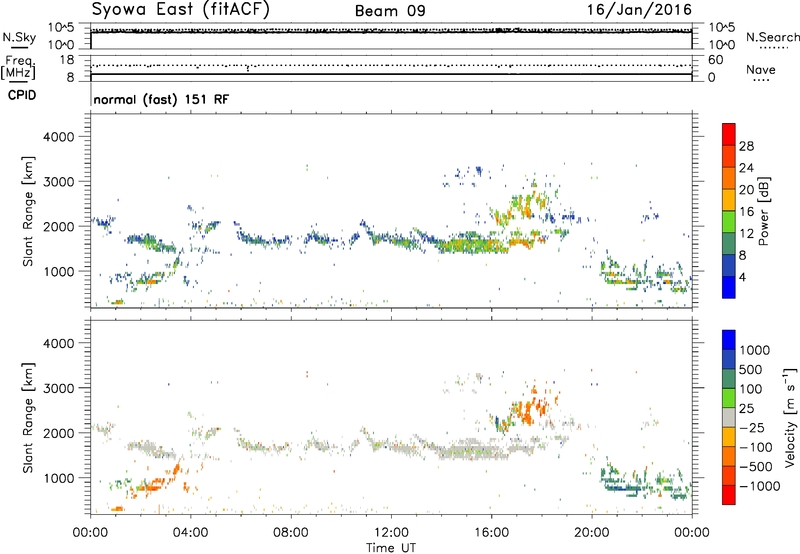Screen dimensions: 800x554
Task: Pick the gray segment of velocity colorbar
Action: pos(729,418)
